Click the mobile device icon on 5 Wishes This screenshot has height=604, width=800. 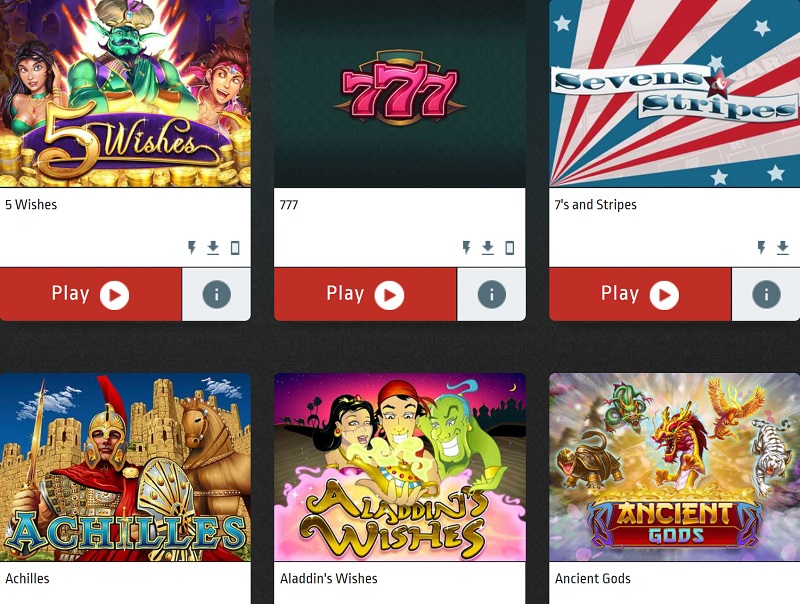[235, 248]
